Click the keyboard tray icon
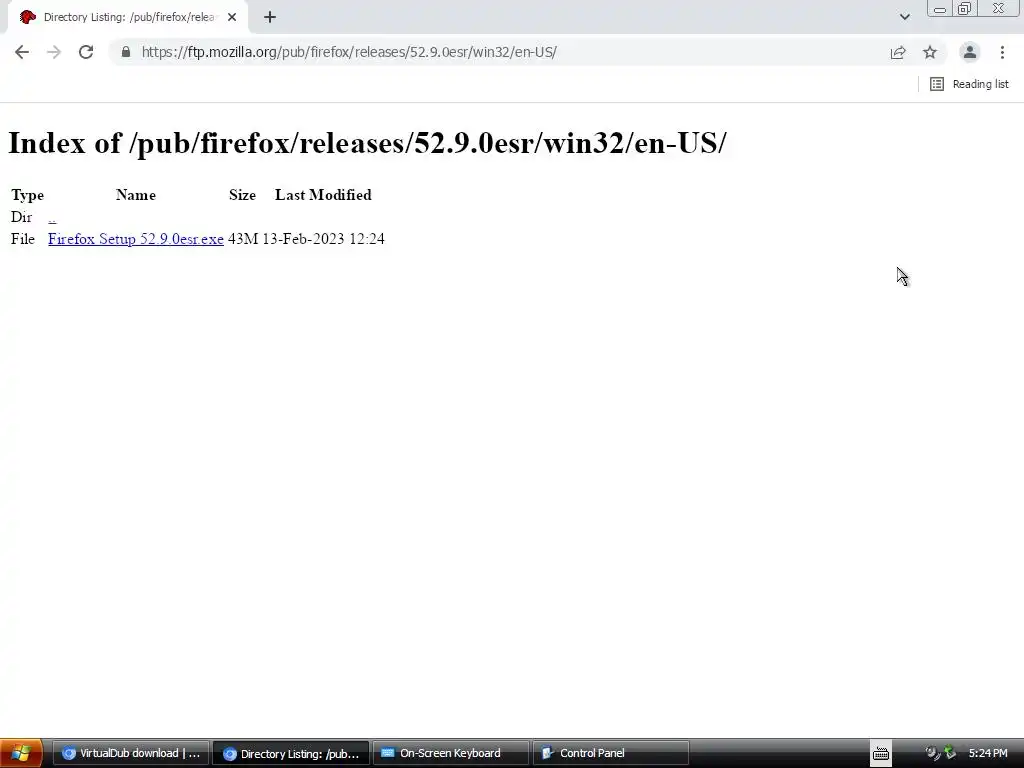1024x768 pixels. [x=881, y=754]
